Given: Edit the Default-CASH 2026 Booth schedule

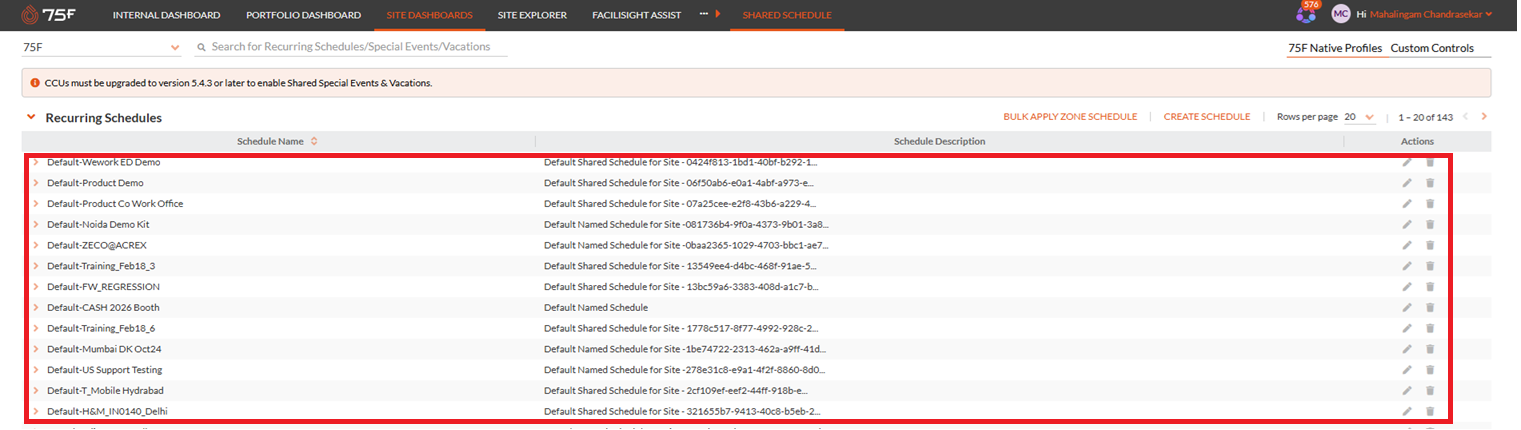Looking at the screenshot, I should point(1407,307).
